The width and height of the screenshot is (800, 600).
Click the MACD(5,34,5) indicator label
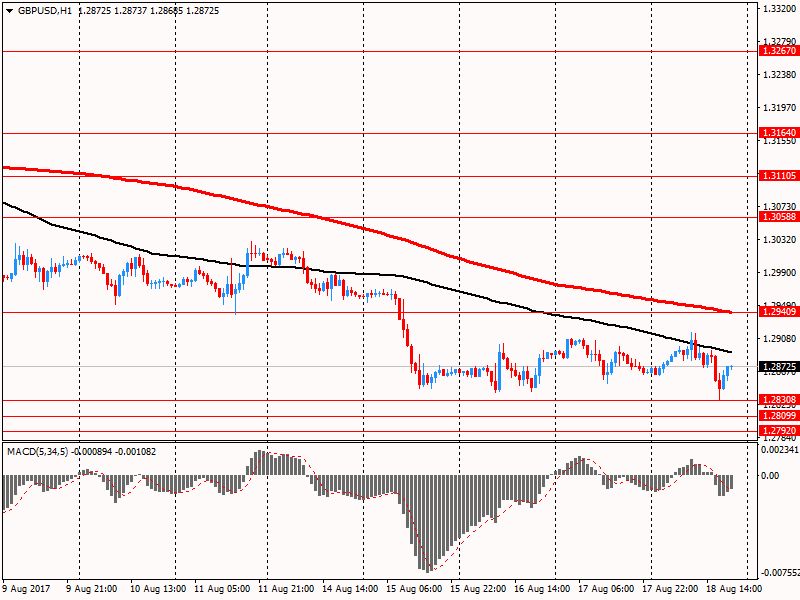click(x=38, y=452)
